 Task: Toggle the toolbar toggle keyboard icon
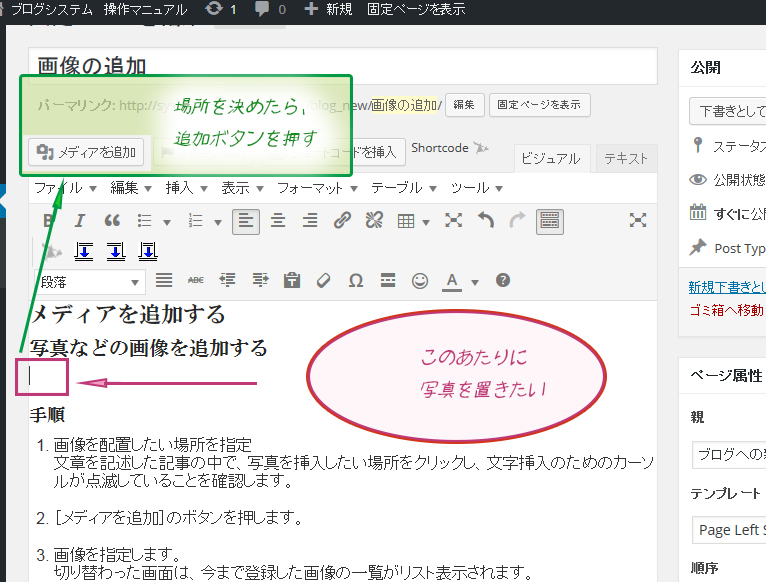coord(549,221)
